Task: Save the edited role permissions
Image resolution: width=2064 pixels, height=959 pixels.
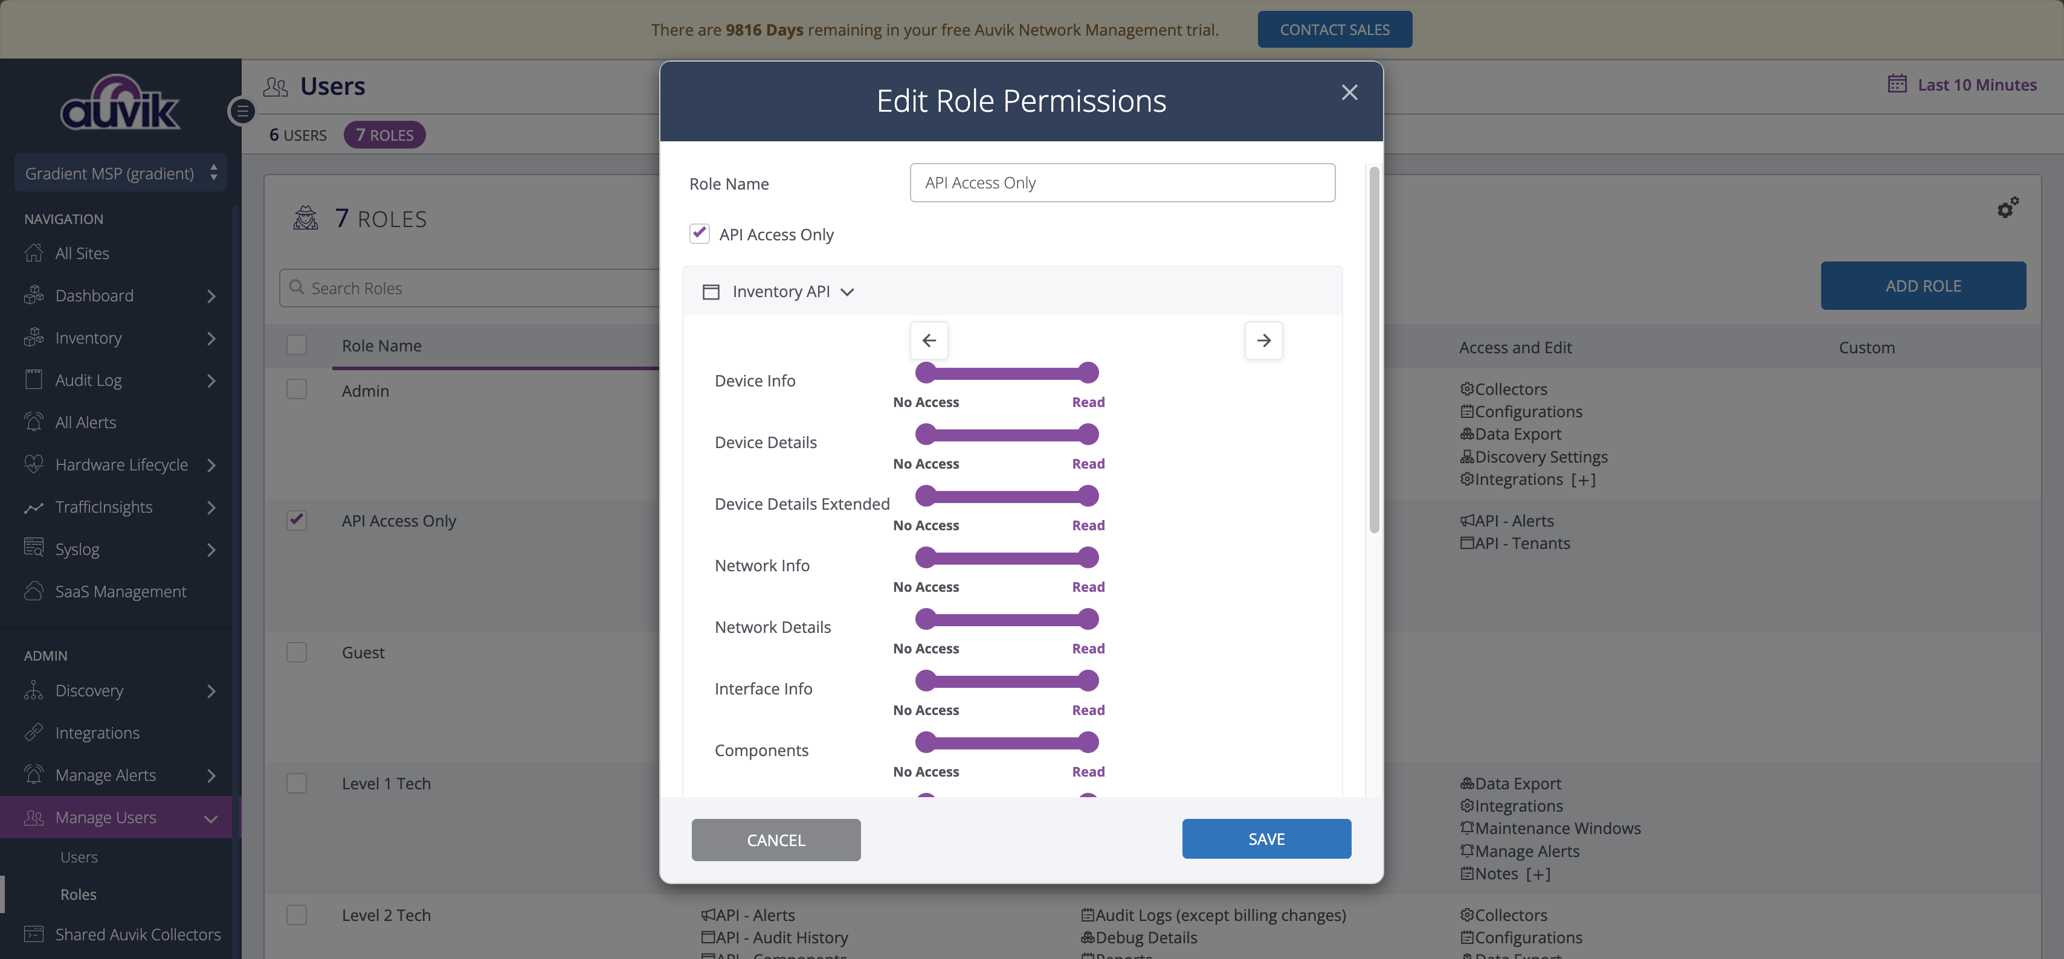Action: point(1266,839)
